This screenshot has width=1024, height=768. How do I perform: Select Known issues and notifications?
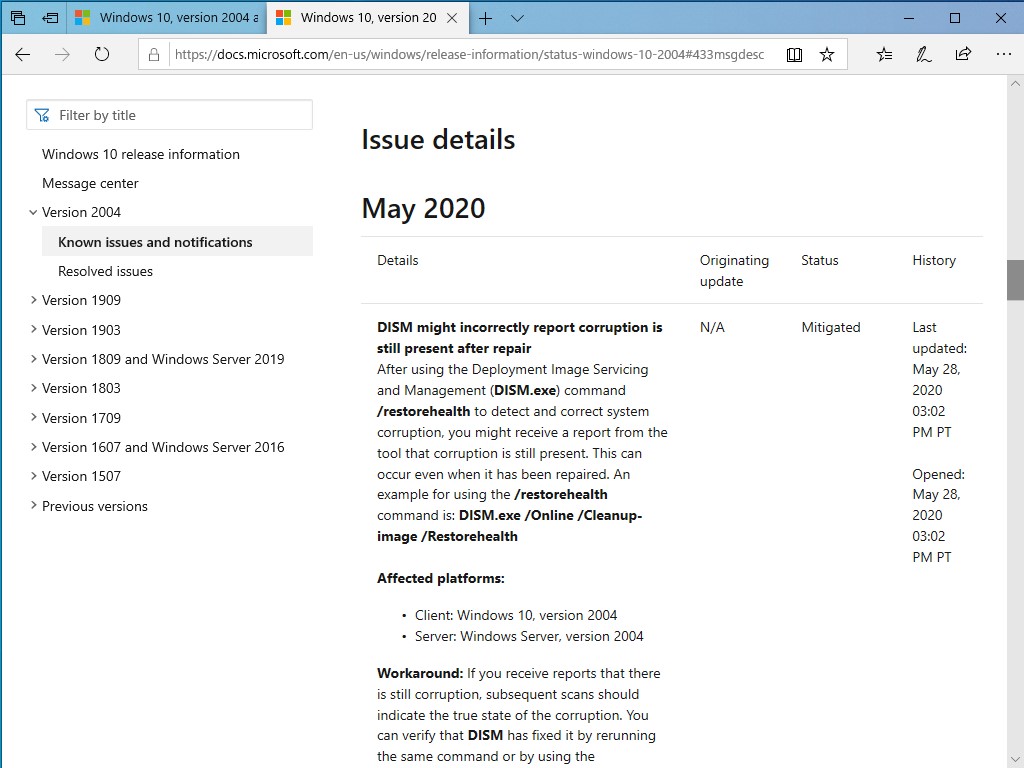pos(155,242)
